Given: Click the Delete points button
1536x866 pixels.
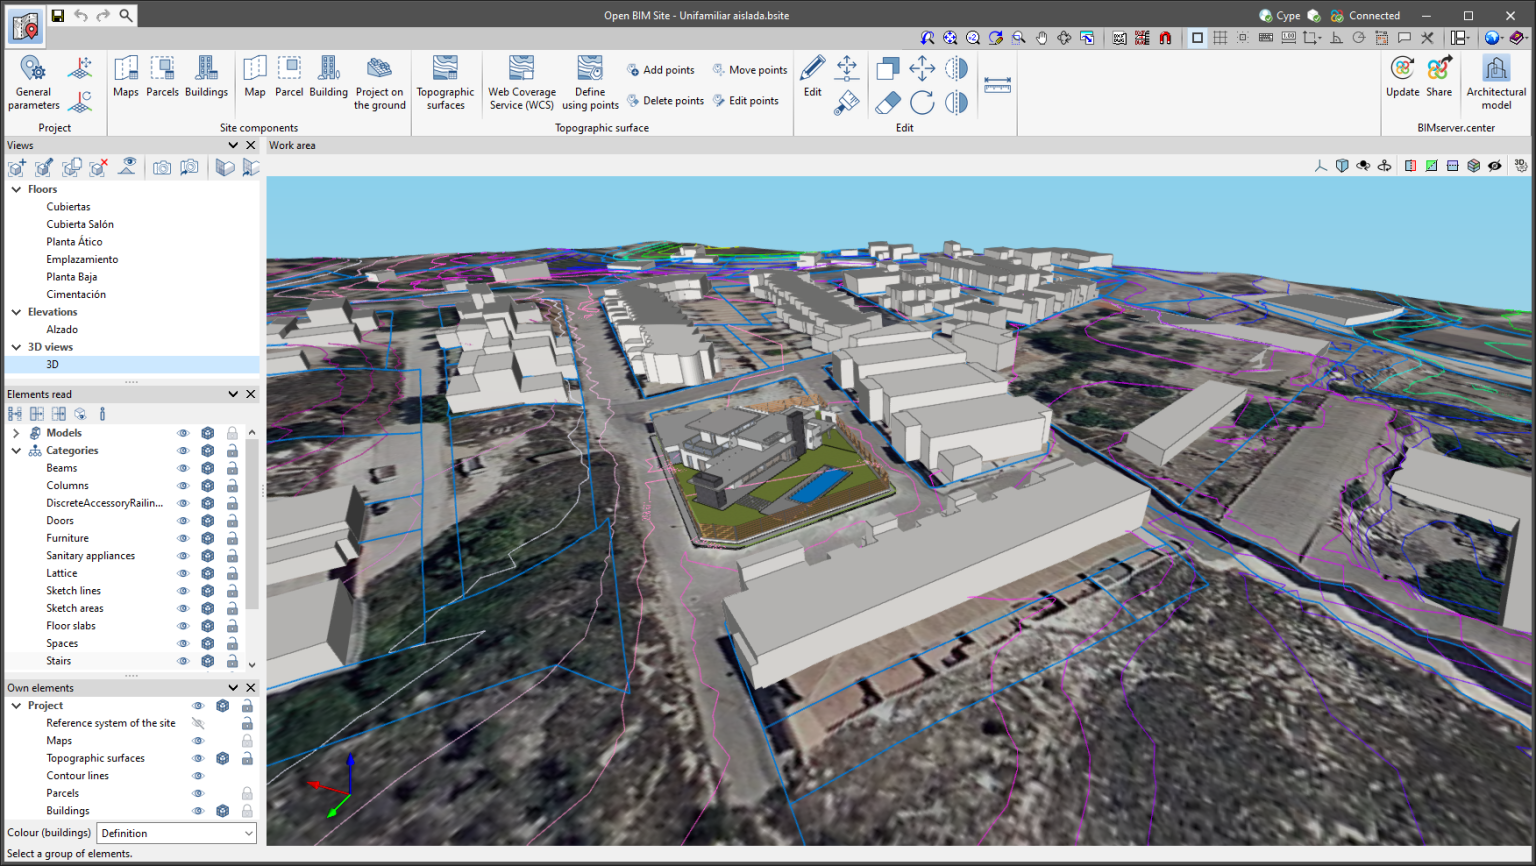Looking at the screenshot, I should pos(665,101).
